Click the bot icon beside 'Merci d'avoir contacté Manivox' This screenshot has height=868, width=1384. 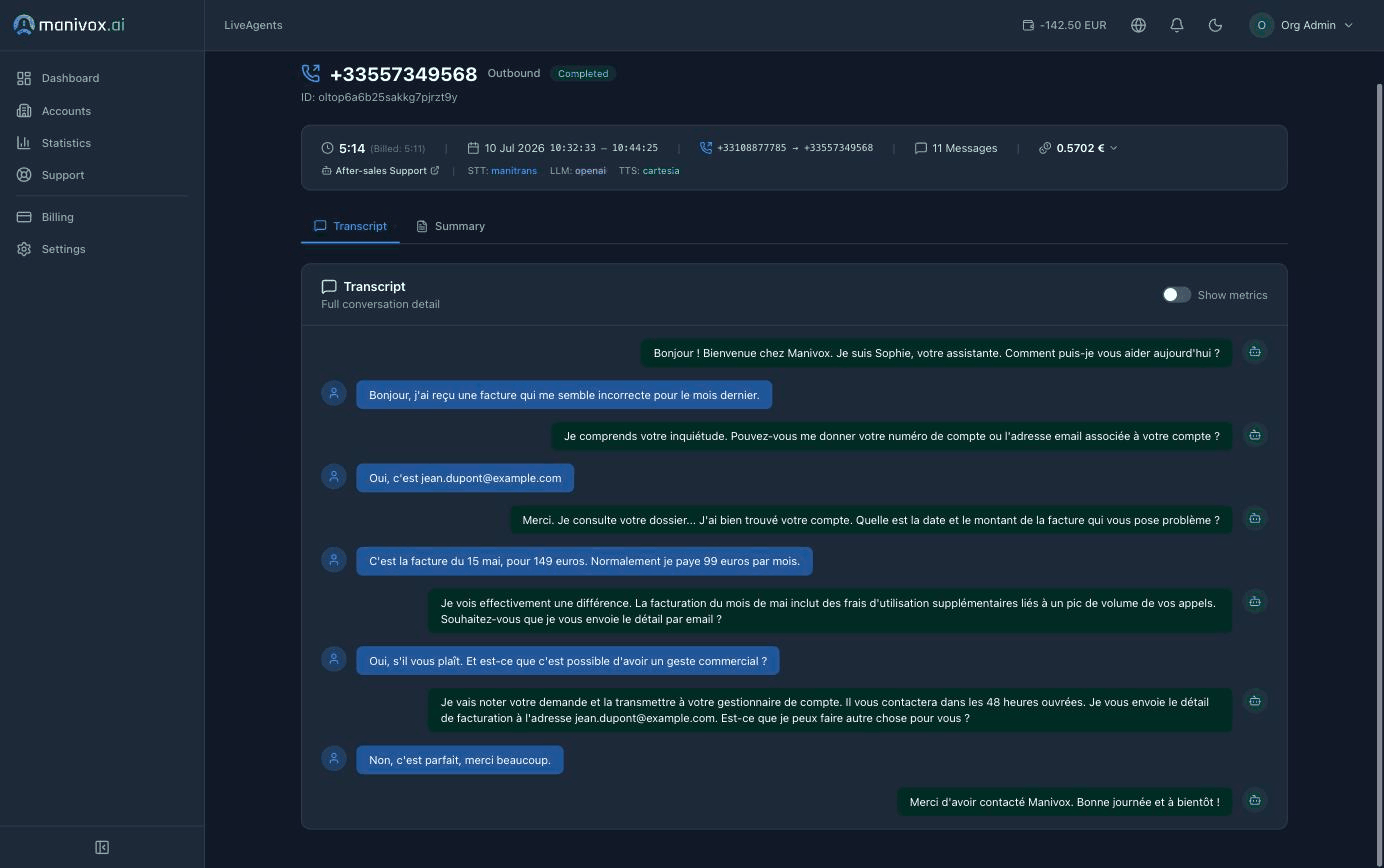coord(1255,800)
